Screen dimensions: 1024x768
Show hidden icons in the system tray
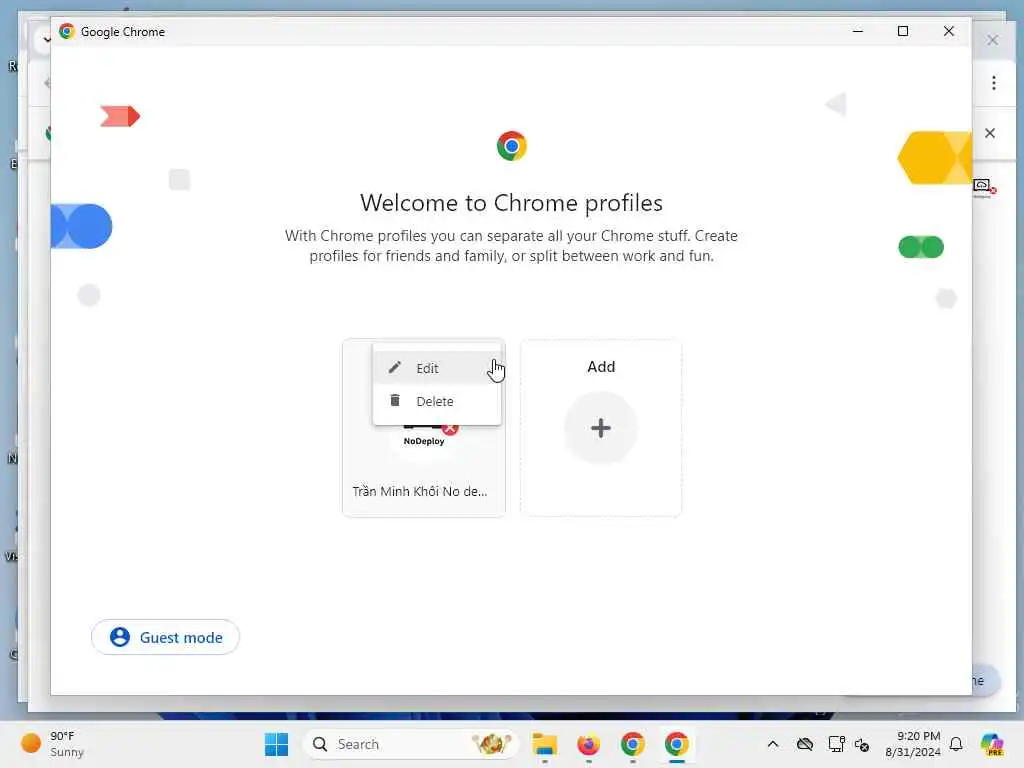pos(773,744)
